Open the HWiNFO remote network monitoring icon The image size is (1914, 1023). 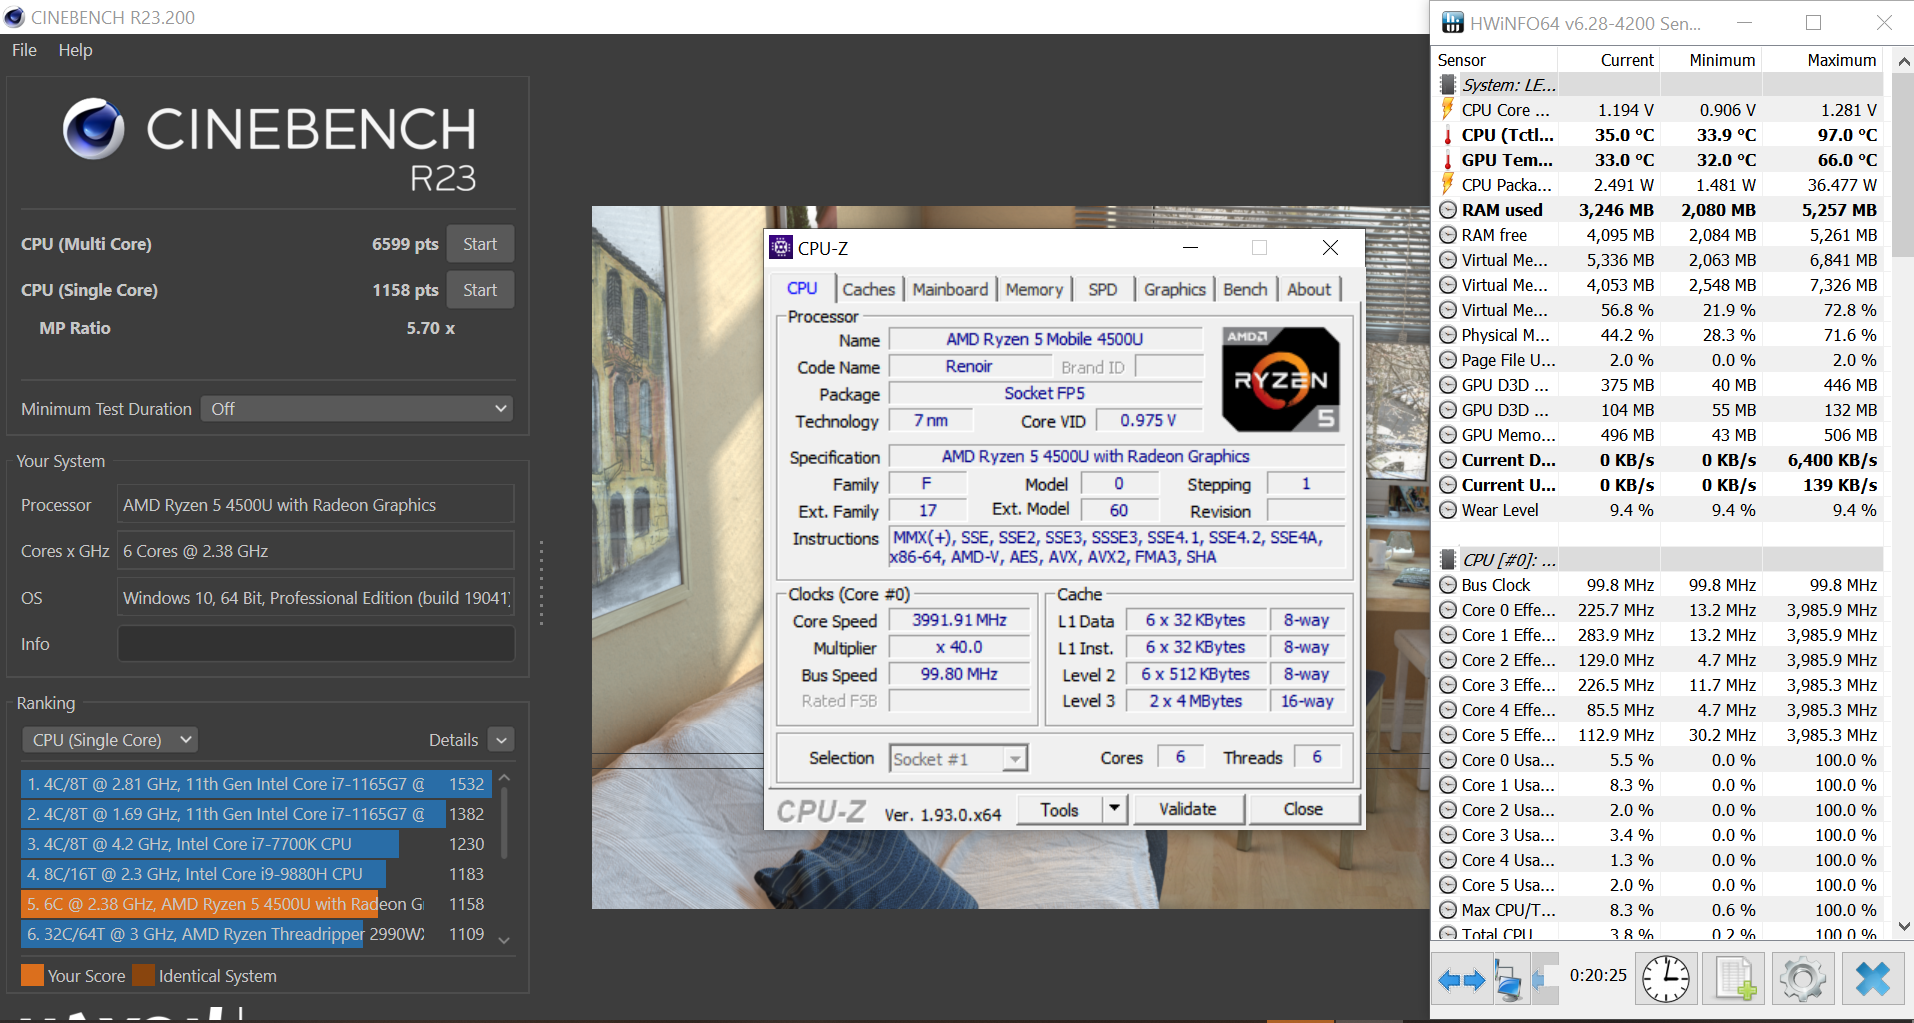[1509, 979]
